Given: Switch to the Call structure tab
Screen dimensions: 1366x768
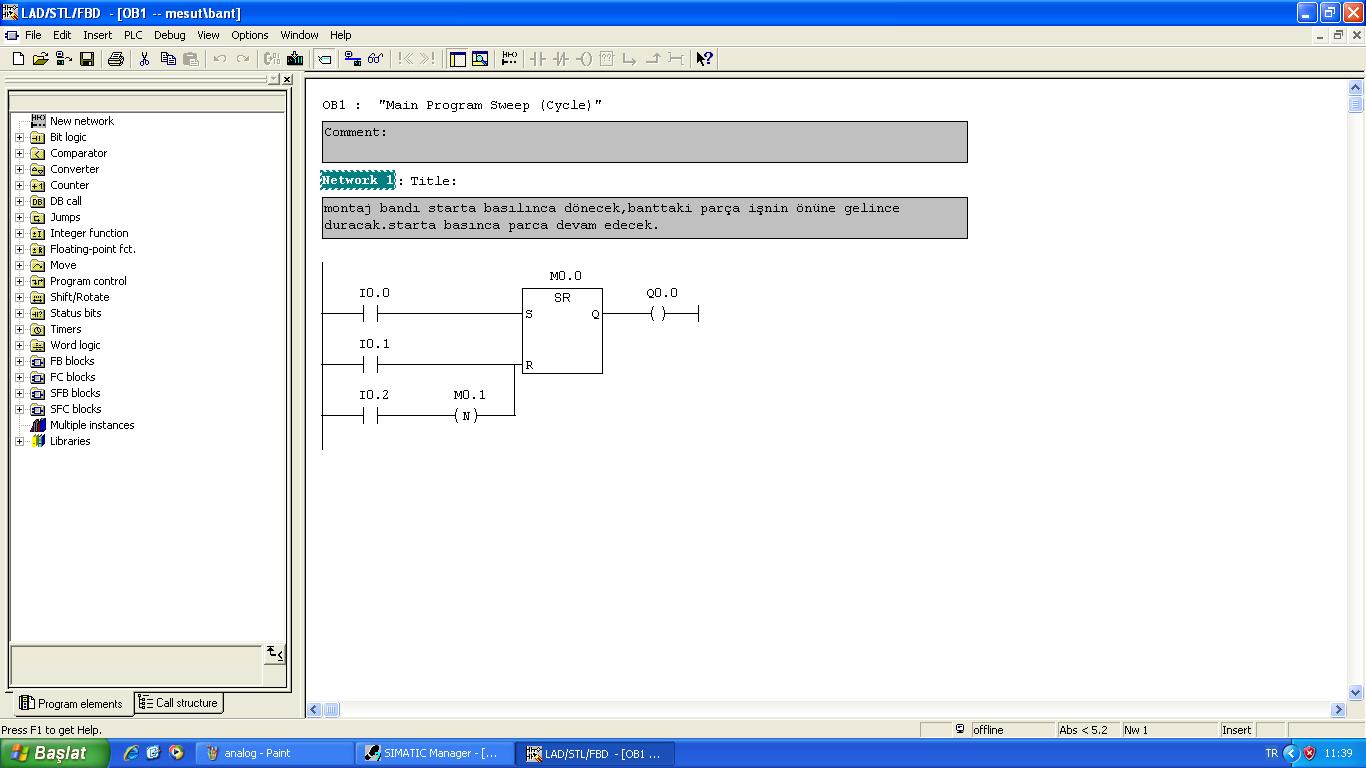Looking at the screenshot, I should [x=178, y=703].
